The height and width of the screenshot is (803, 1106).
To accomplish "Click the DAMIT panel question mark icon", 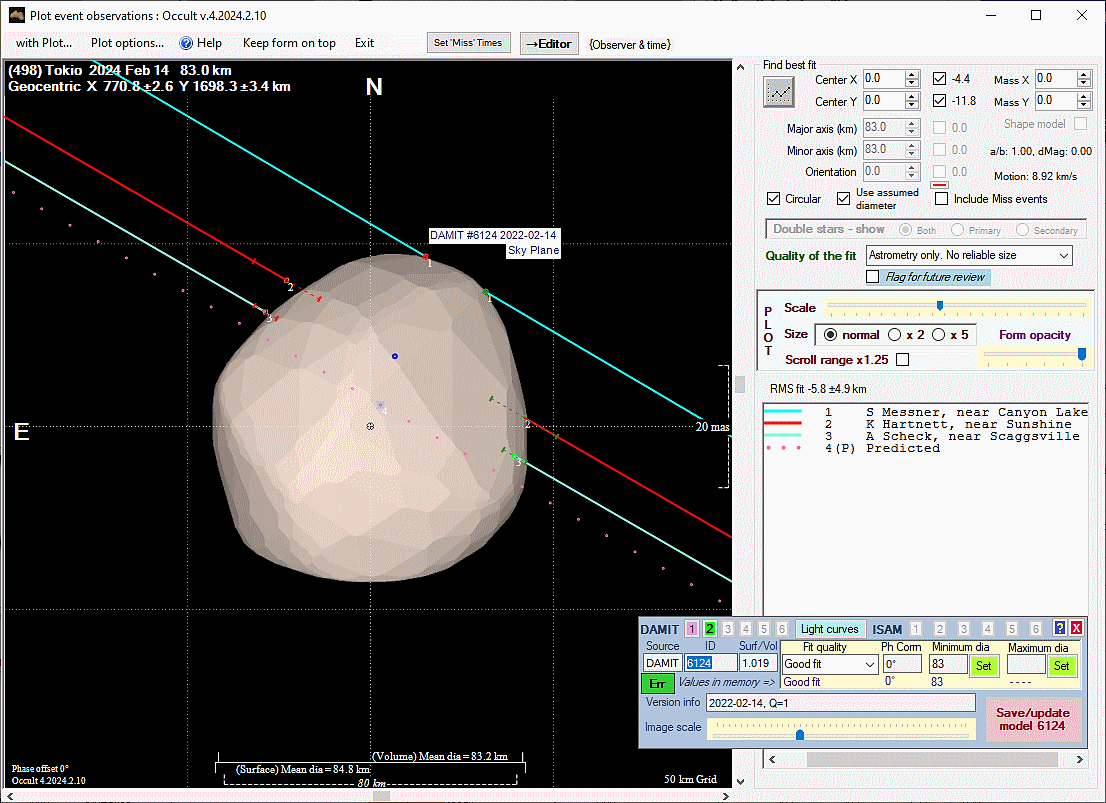I will coord(1060,628).
